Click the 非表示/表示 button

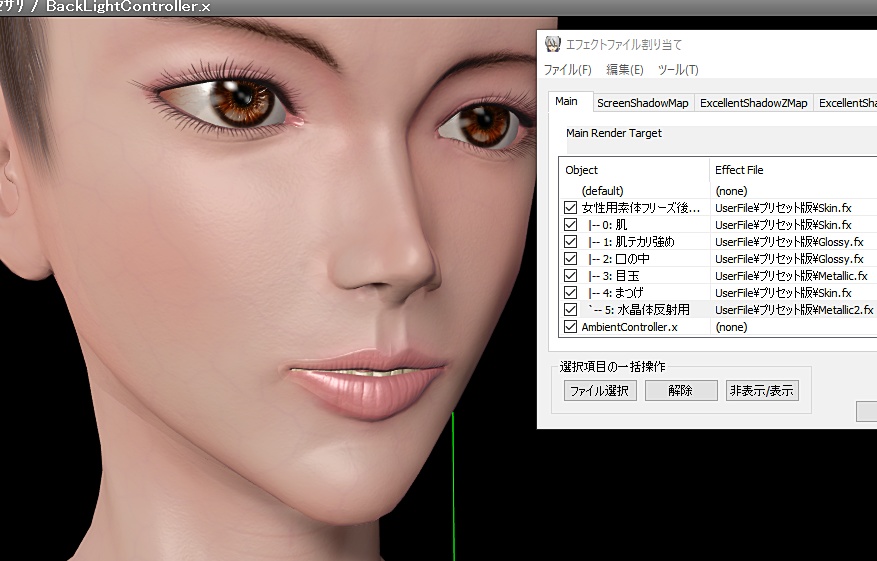762,390
